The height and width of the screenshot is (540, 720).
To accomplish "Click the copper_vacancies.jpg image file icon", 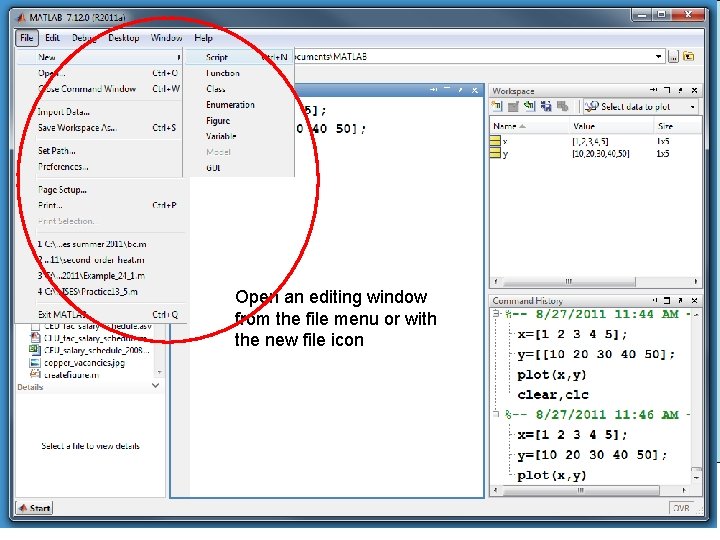I will 35,363.
